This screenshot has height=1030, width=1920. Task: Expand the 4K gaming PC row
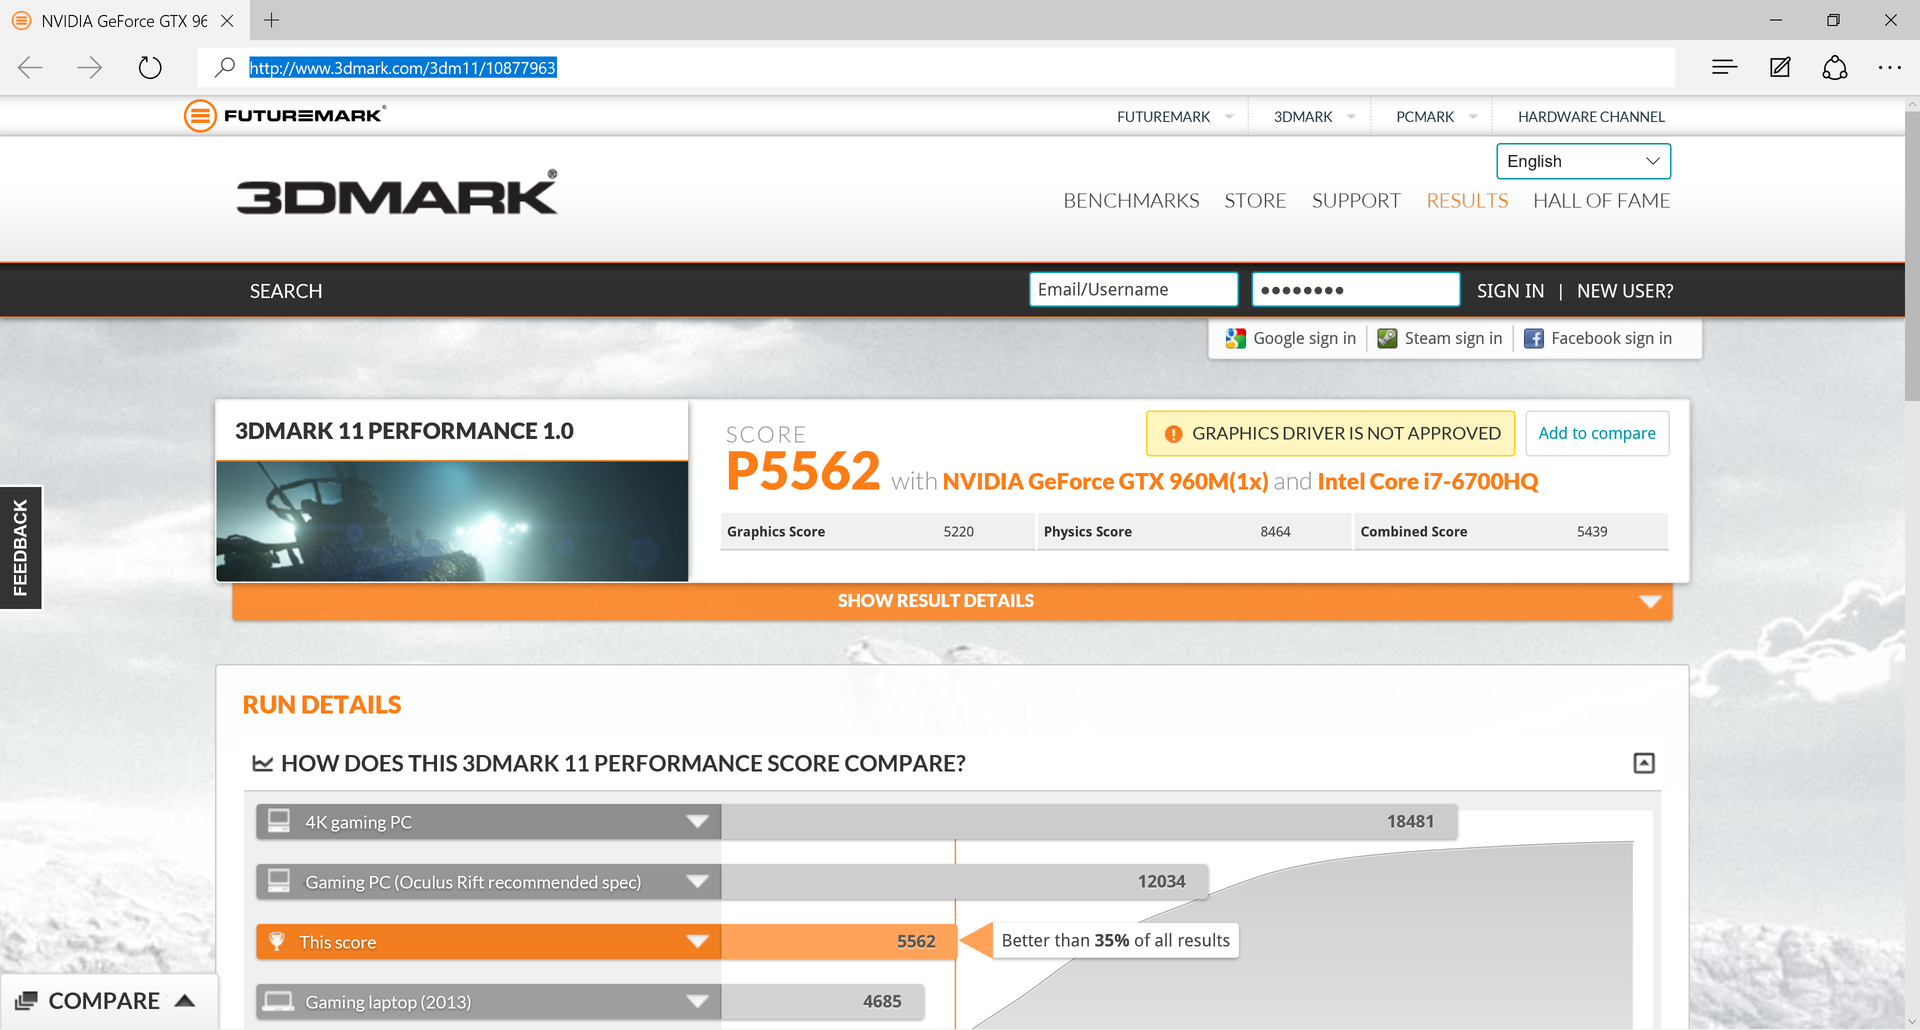[698, 822]
